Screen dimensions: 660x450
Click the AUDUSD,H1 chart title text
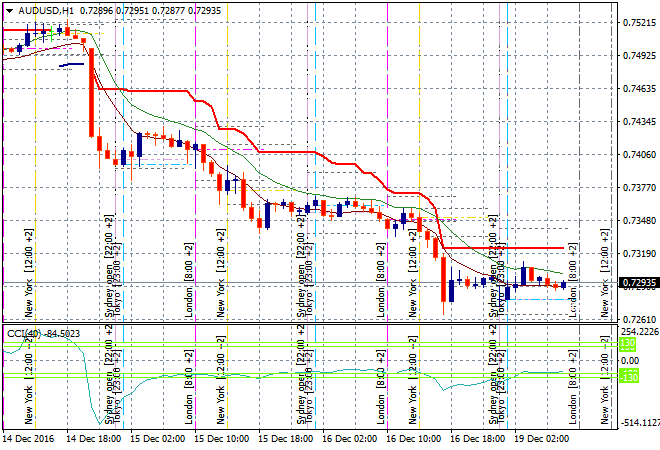tap(46, 11)
